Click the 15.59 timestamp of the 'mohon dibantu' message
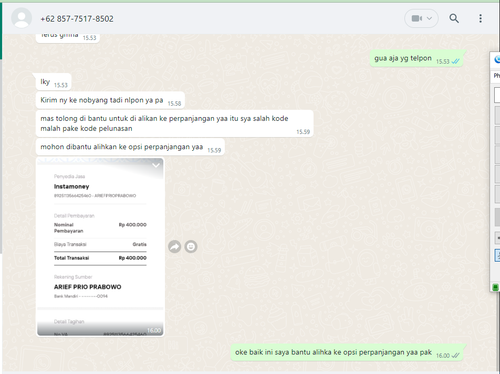This screenshot has height=374, width=500. 214,150
